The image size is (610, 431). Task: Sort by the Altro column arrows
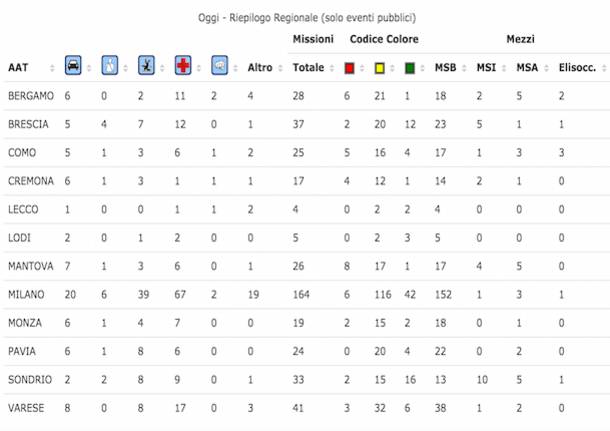pos(280,68)
